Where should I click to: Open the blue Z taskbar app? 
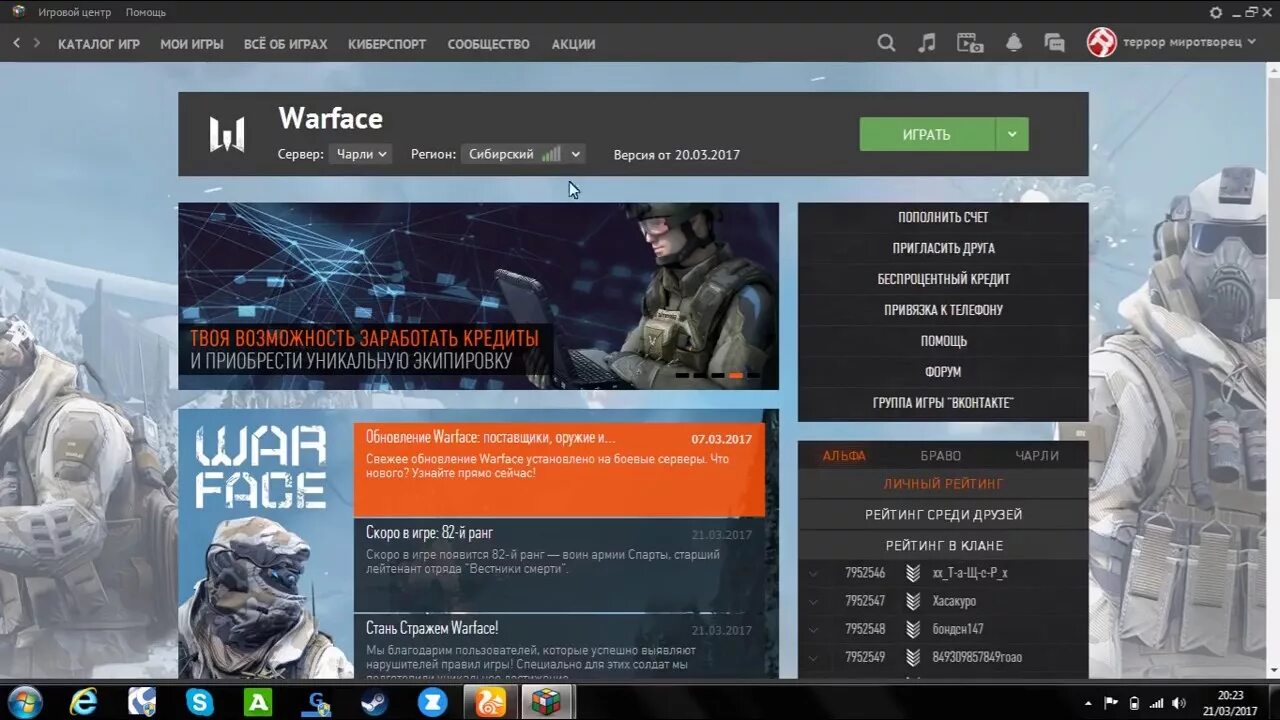(433, 702)
